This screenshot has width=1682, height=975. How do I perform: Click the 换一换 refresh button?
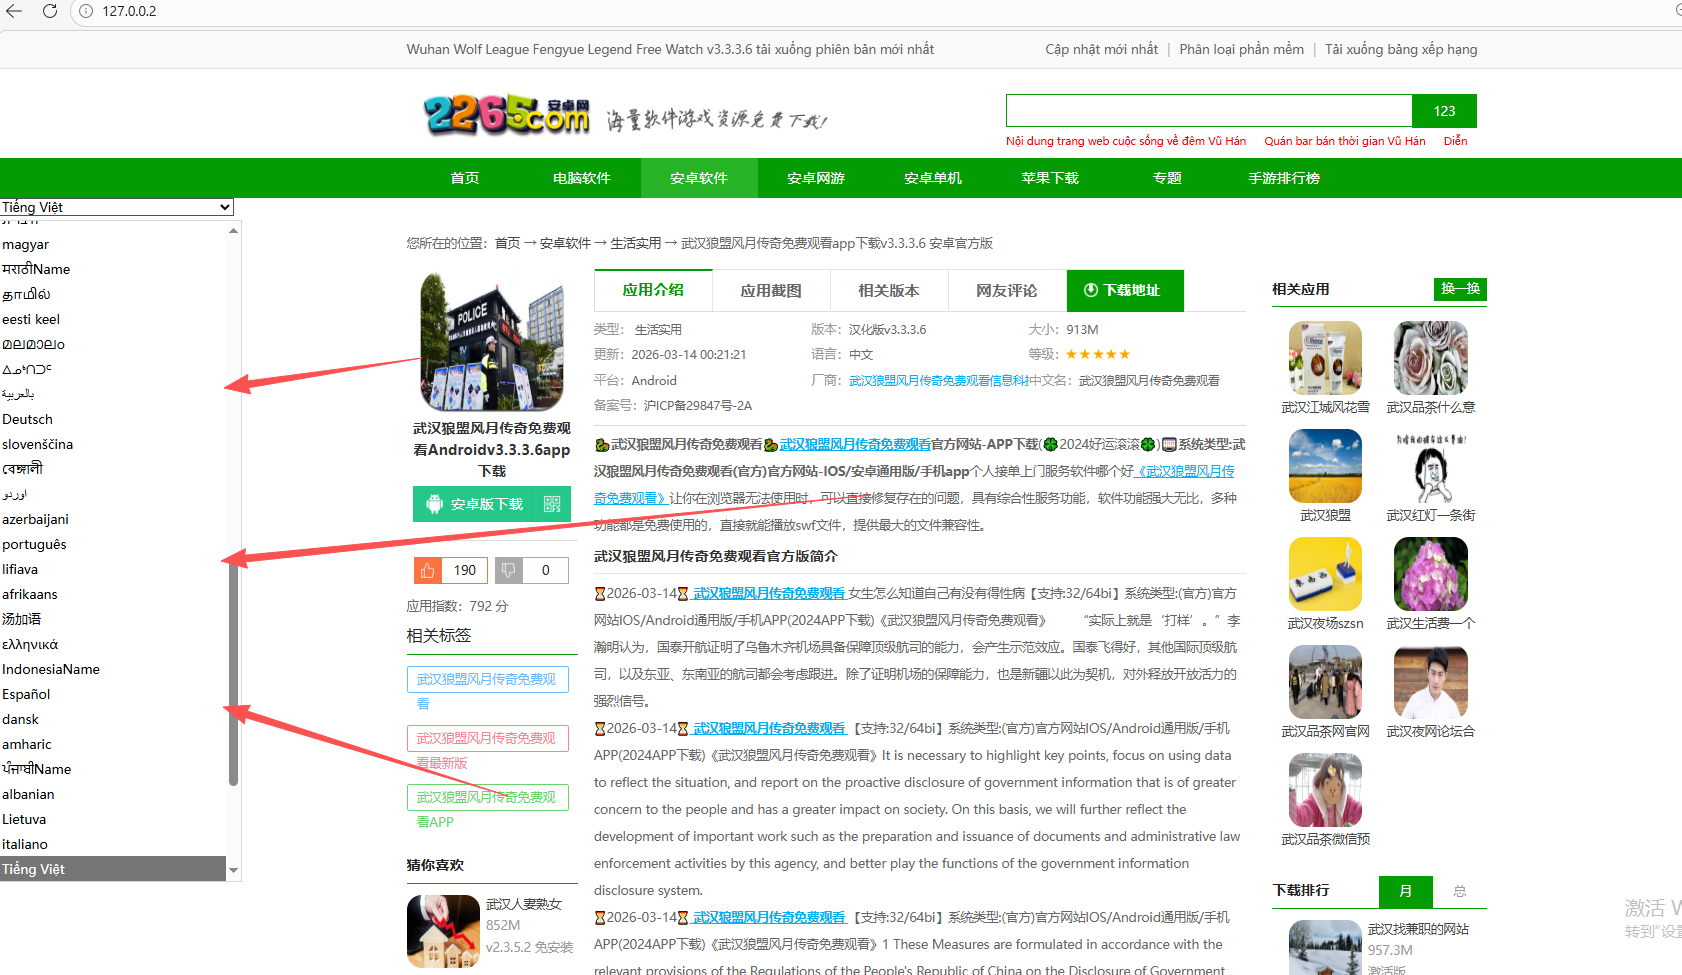pyautogui.click(x=1459, y=288)
